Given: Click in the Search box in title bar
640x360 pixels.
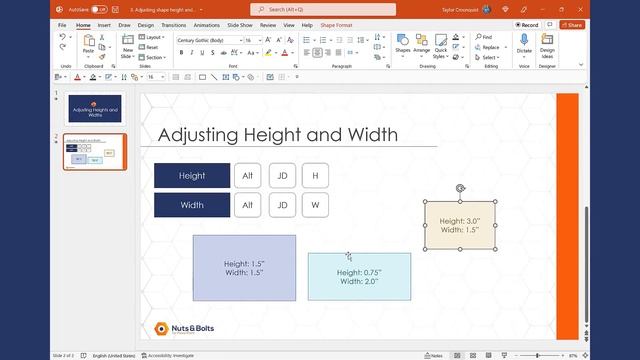Looking at the screenshot, I should [x=323, y=9].
